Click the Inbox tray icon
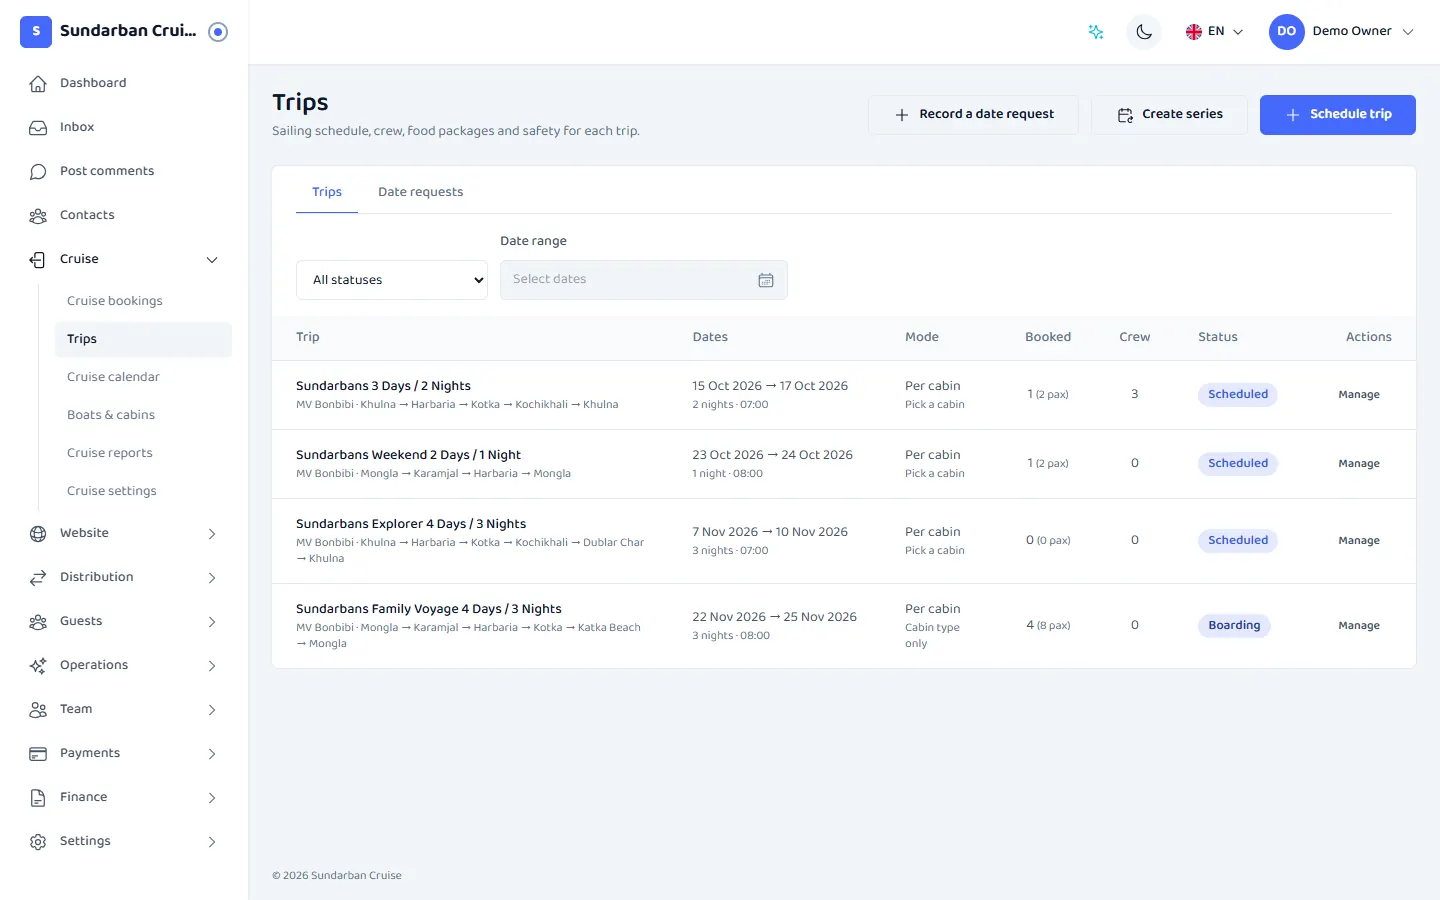Viewport: 1440px width, 900px height. pos(38,127)
